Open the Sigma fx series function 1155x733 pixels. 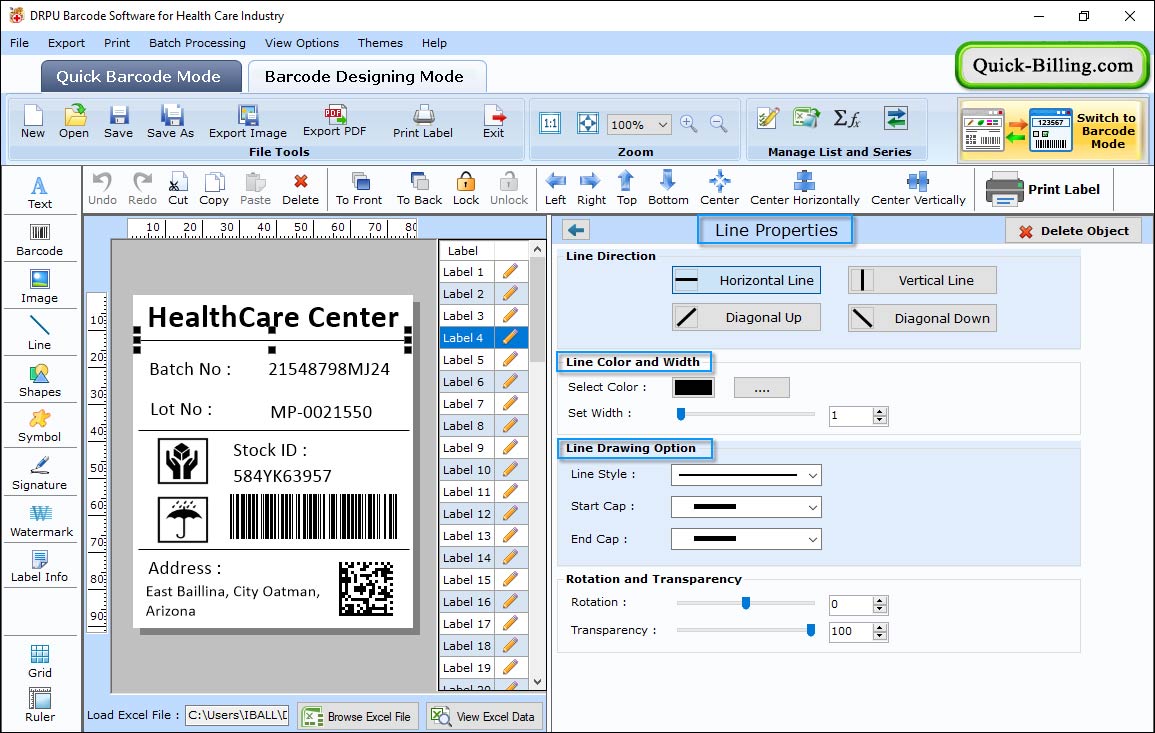pos(847,118)
